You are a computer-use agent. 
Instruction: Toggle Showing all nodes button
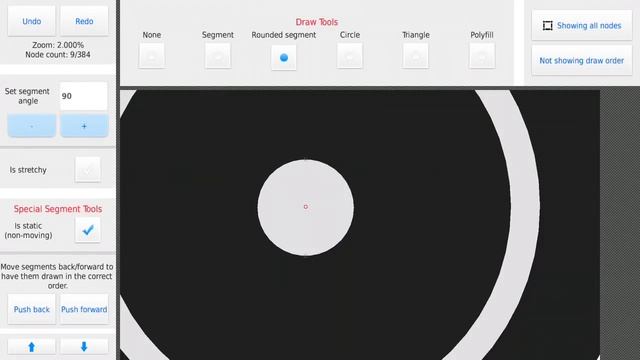(582, 25)
